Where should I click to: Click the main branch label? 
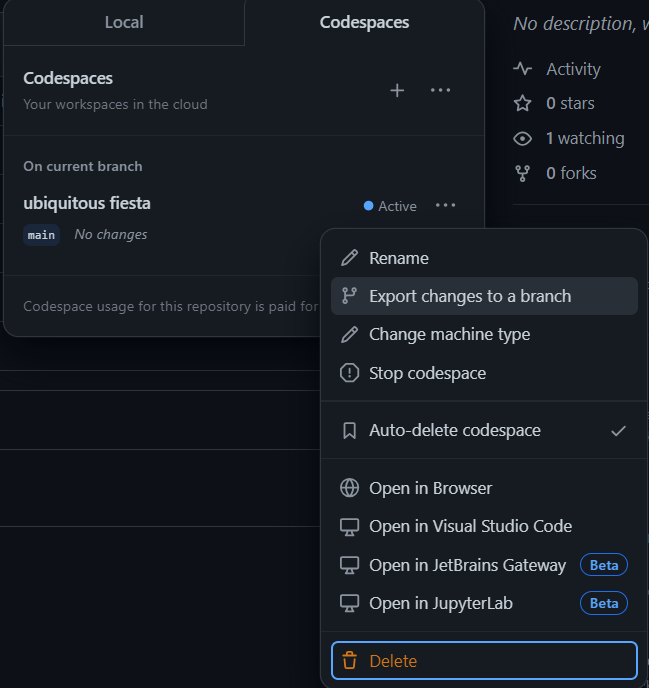pos(41,235)
